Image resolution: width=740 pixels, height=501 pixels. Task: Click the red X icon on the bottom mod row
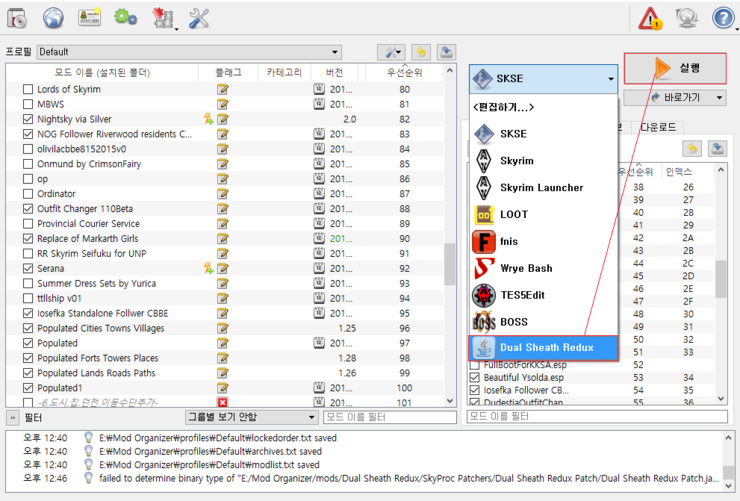[x=223, y=402]
